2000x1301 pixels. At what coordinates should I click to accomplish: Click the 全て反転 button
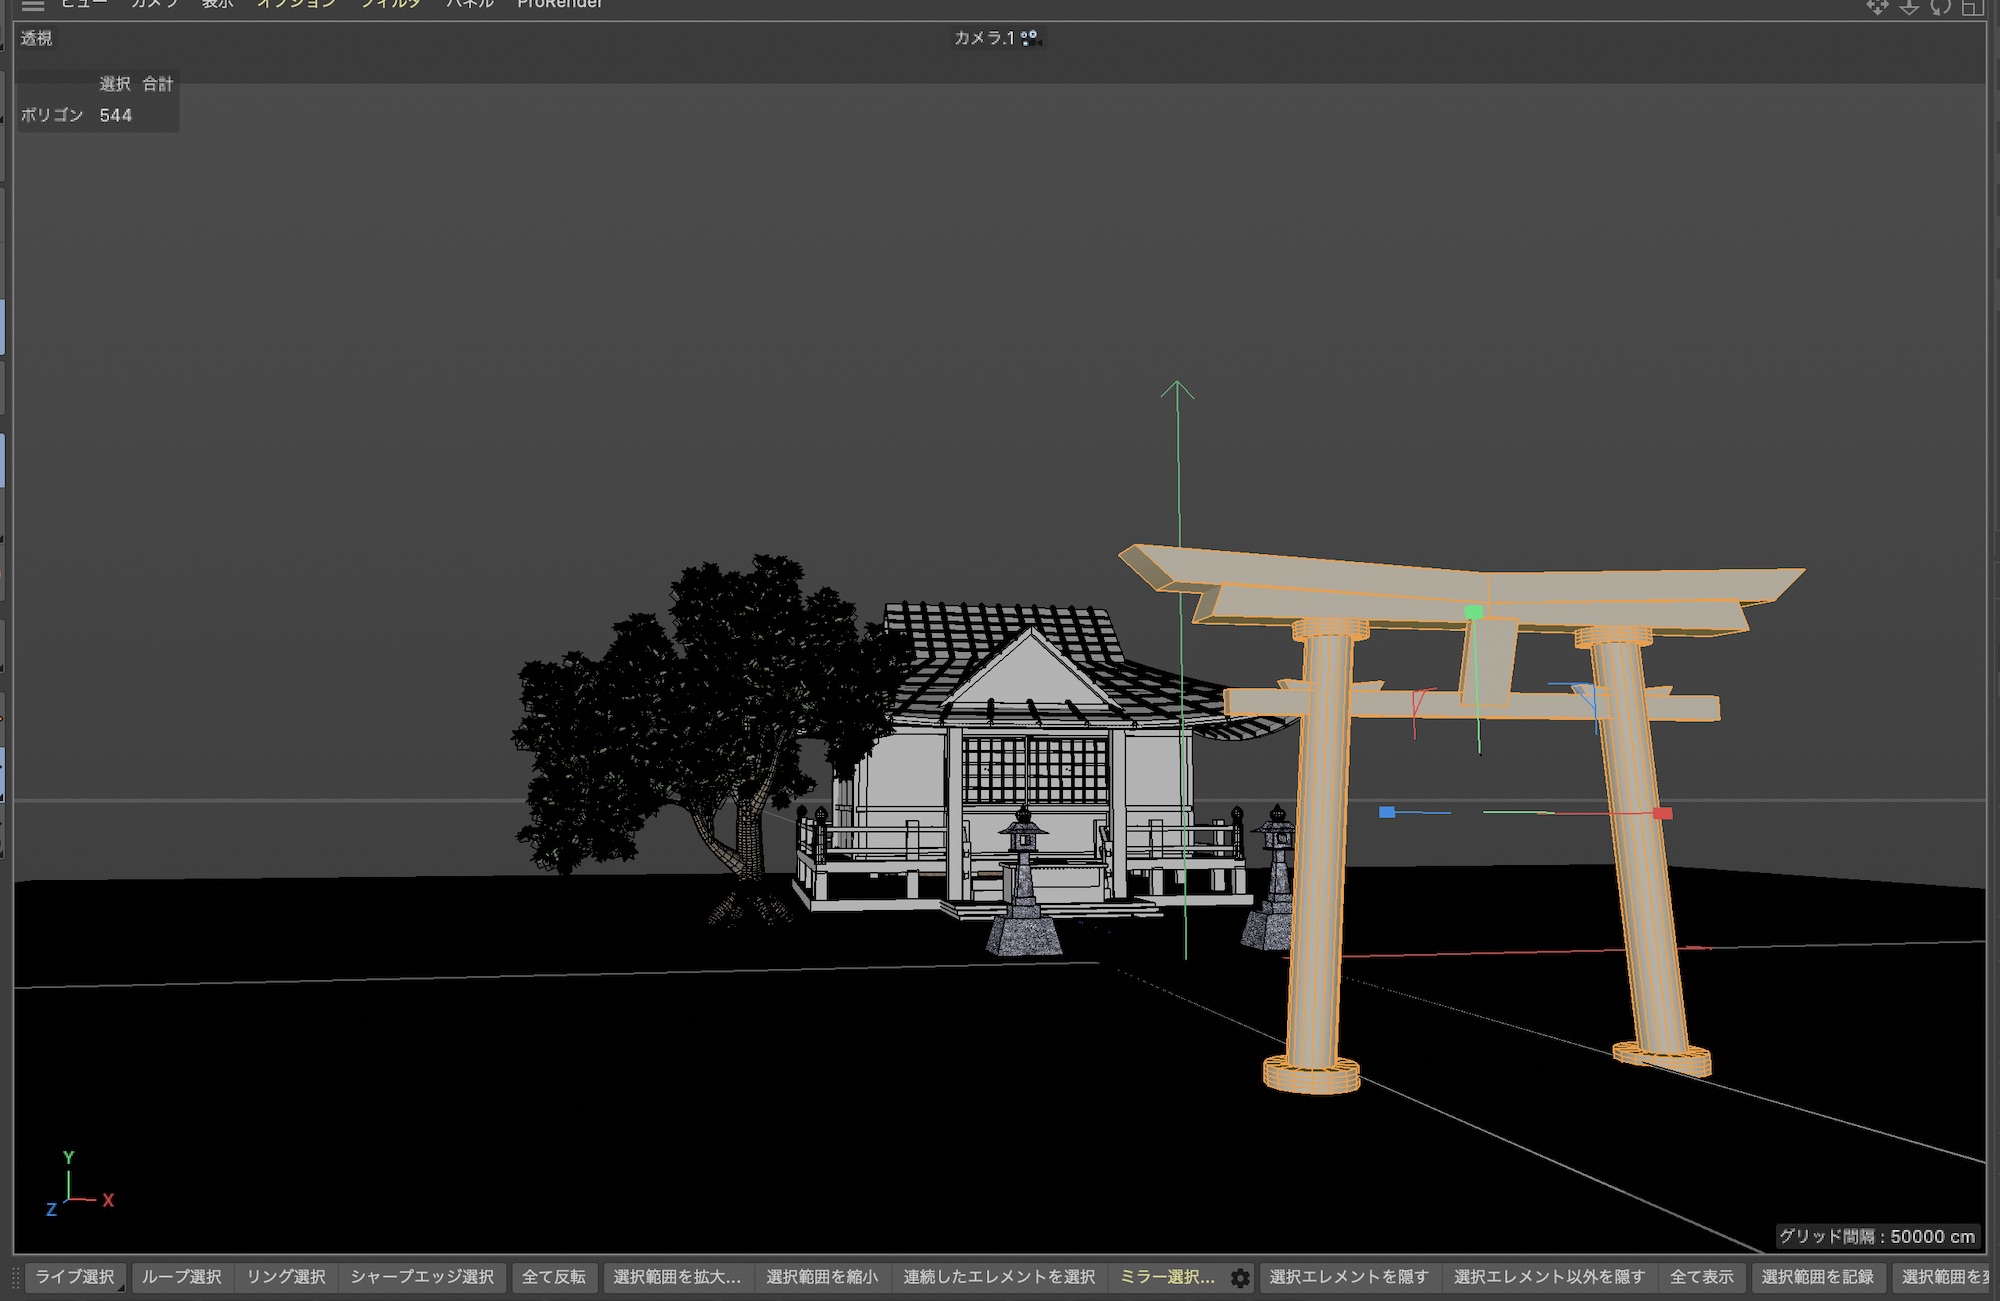pos(554,1277)
